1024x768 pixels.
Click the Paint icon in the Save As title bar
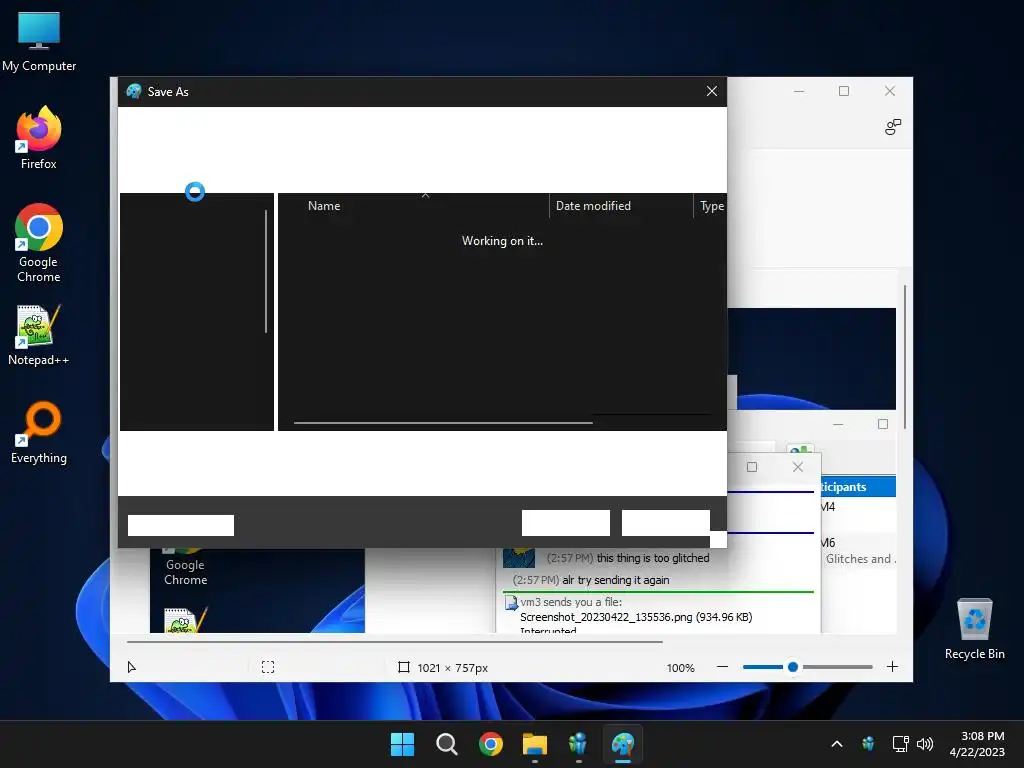click(x=134, y=91)
